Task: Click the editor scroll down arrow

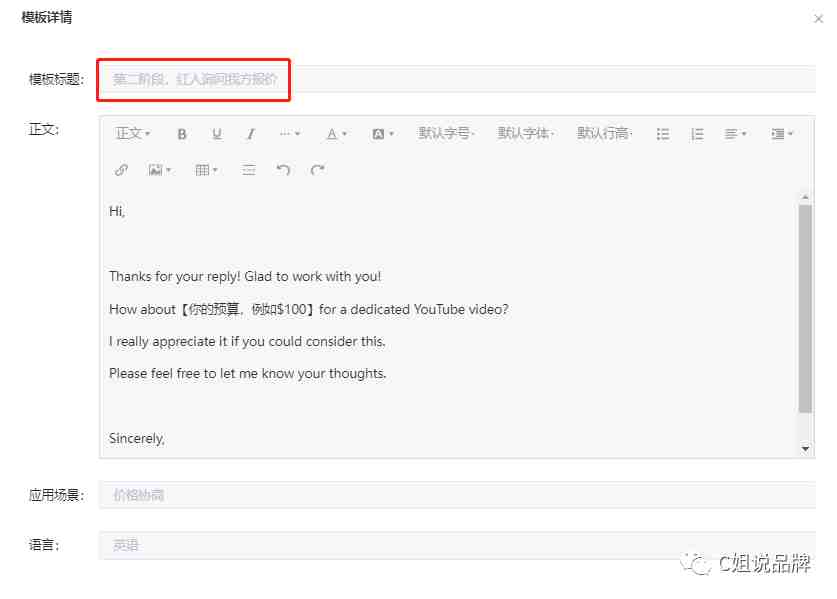Action: 805,448
